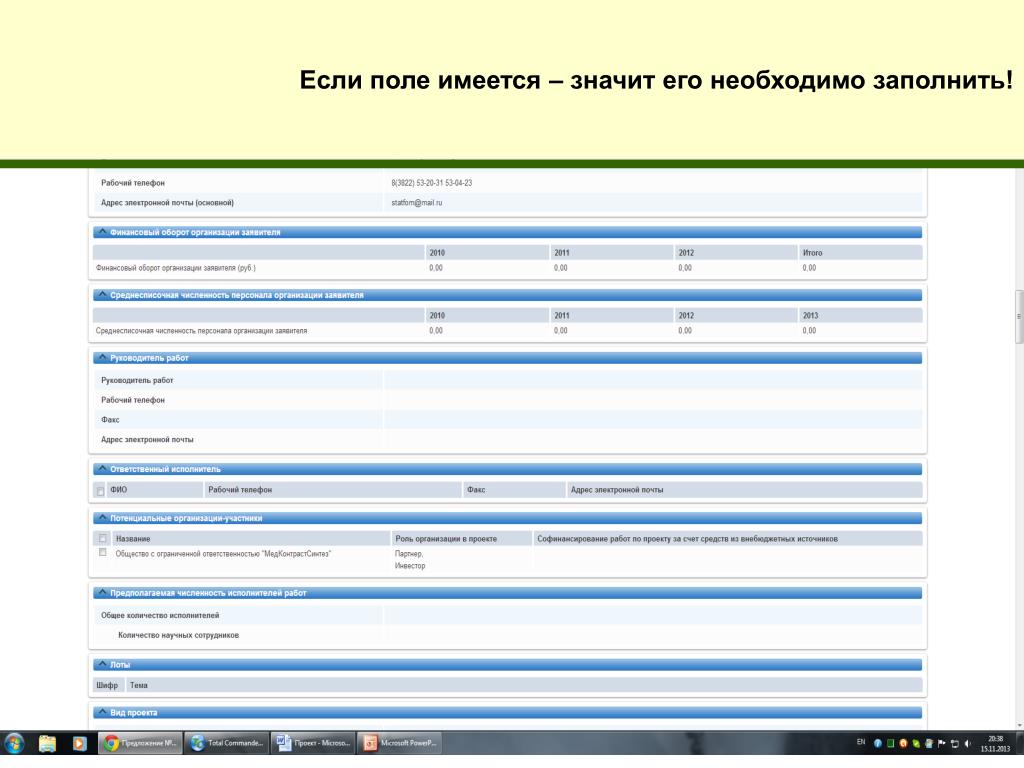The width and height of the screenshot is (1024, 768).
Task: Tick the select-all checkbox next to ФИО
Action: (x=101, y=491)
